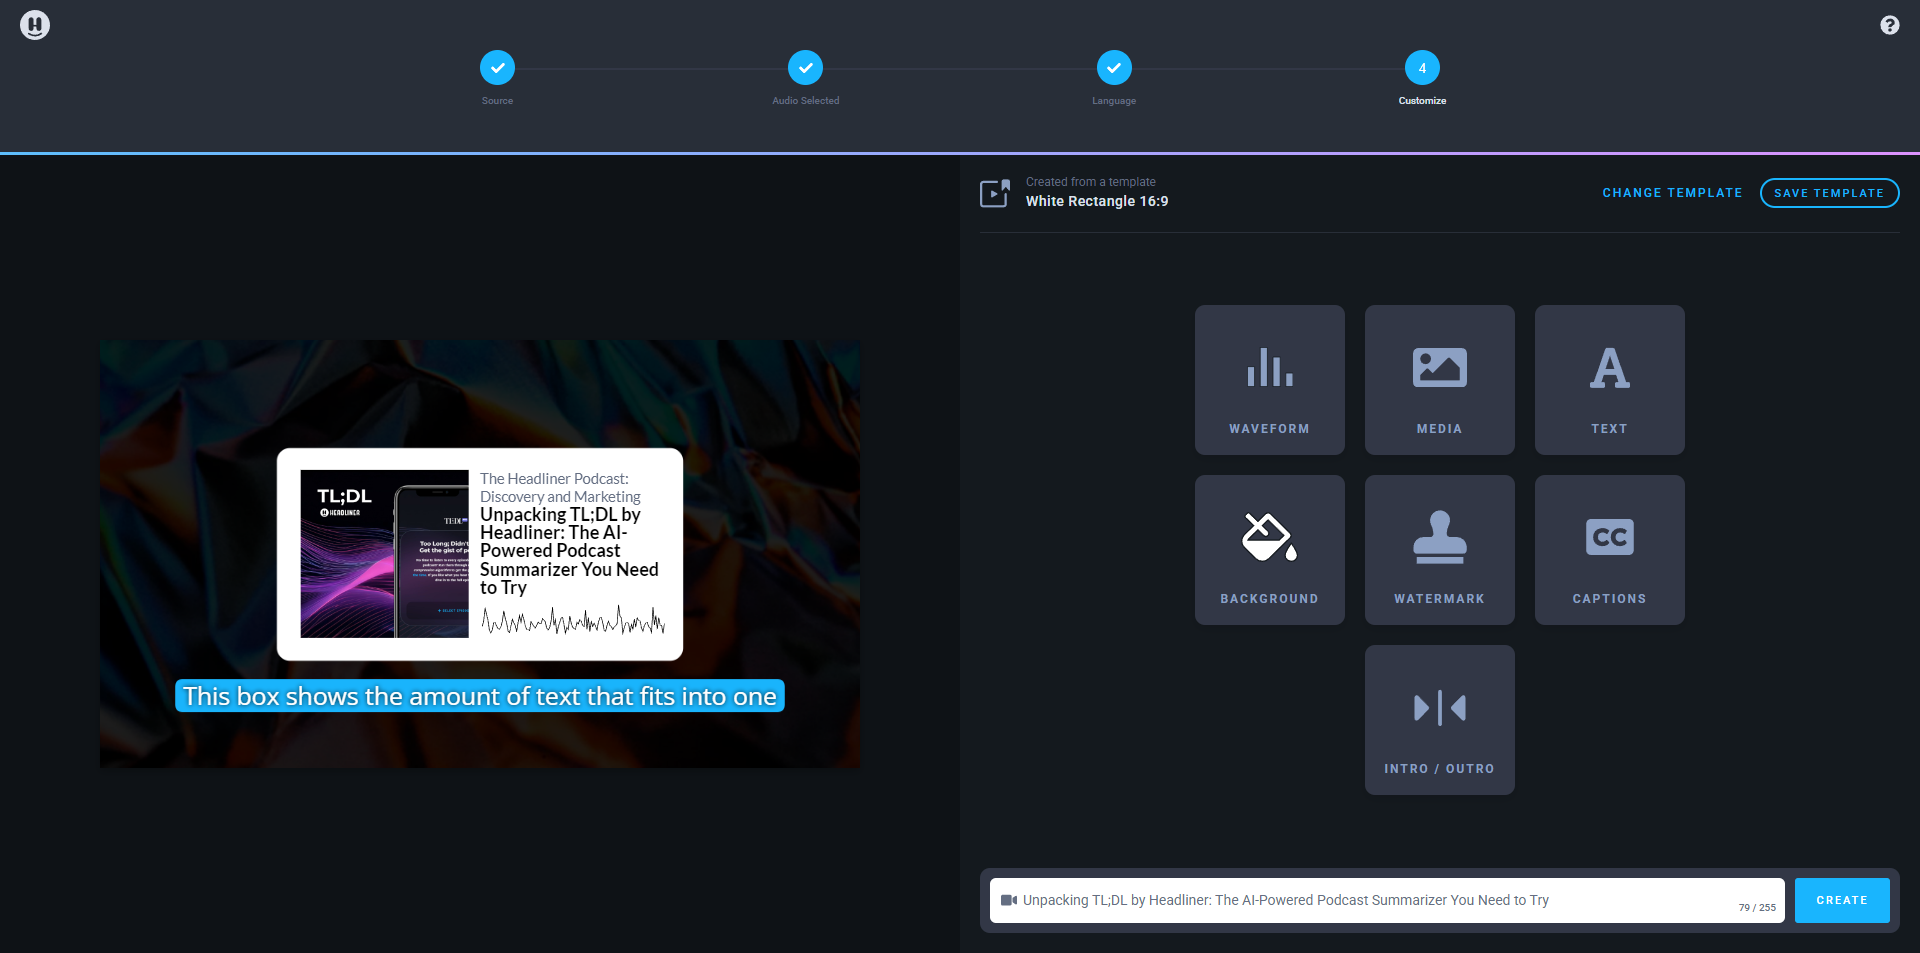Open the Captions CC tile
This screenshot has width=1920, height=953.
click(x=1609, y=550)
